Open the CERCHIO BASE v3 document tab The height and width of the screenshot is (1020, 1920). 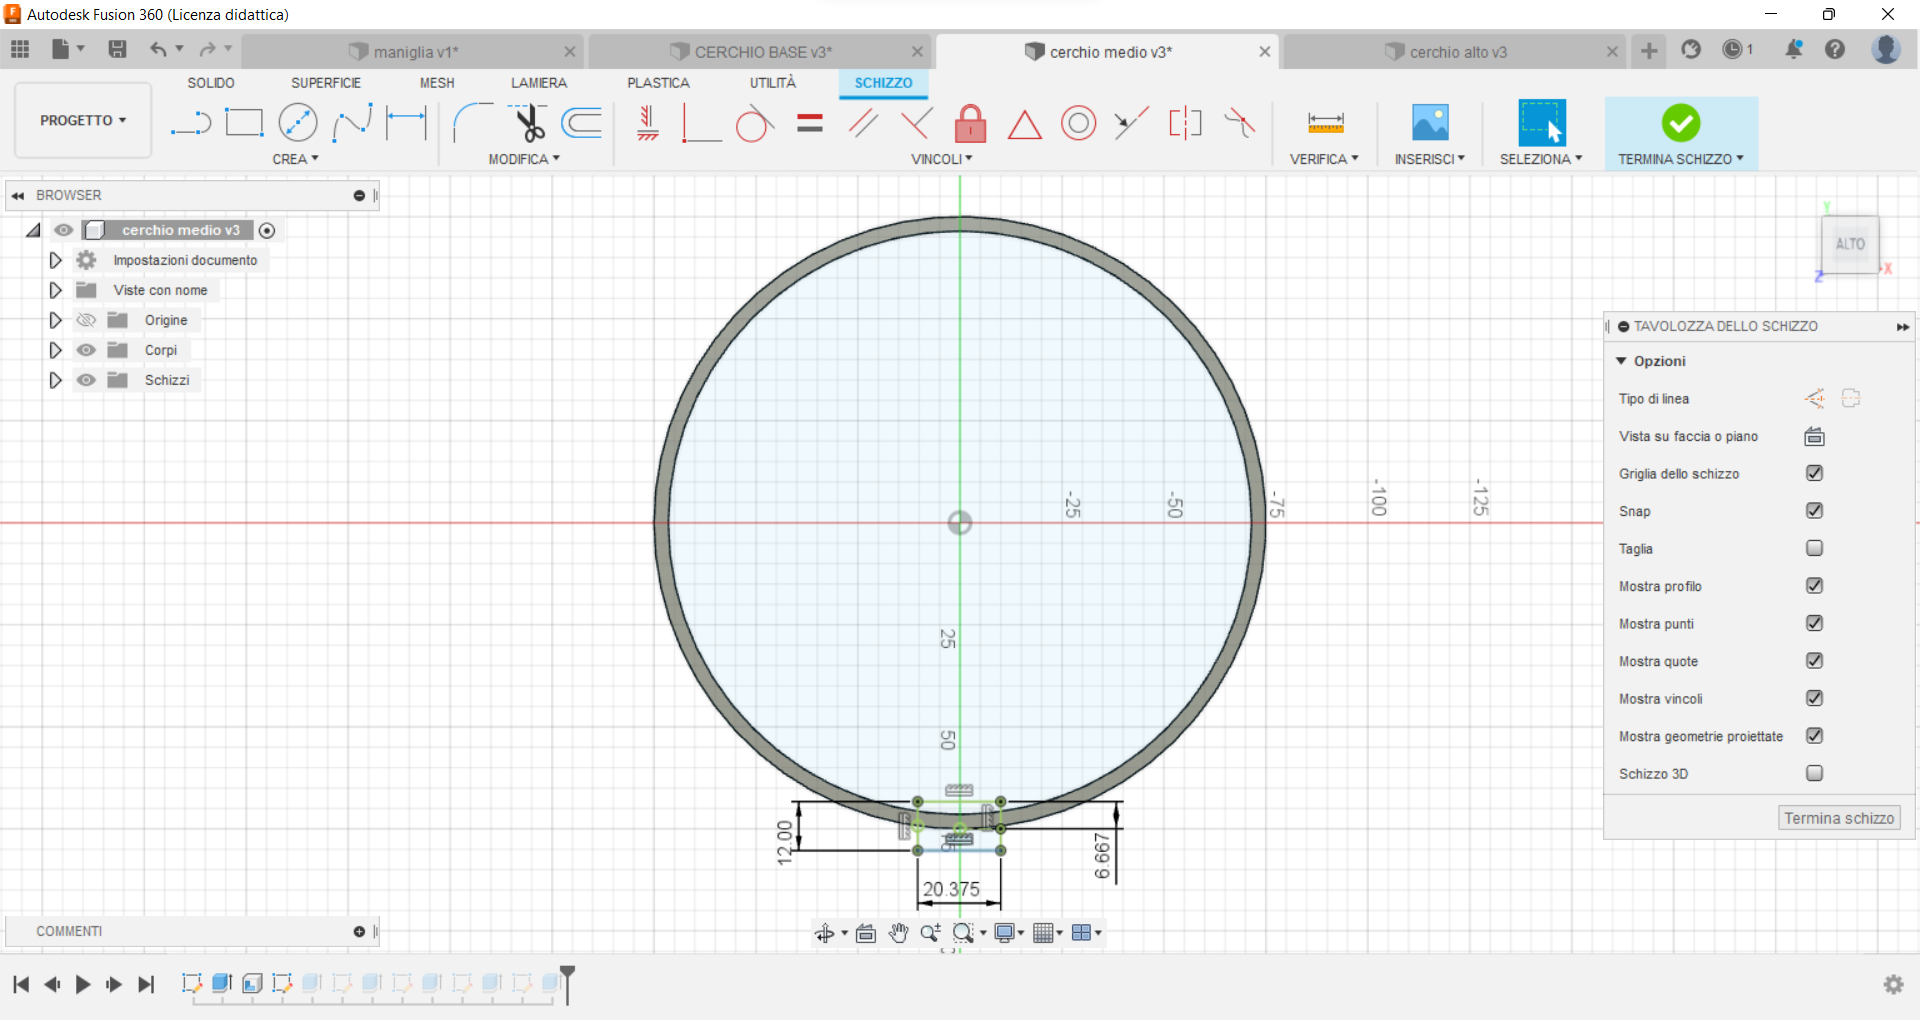point(763,51)
